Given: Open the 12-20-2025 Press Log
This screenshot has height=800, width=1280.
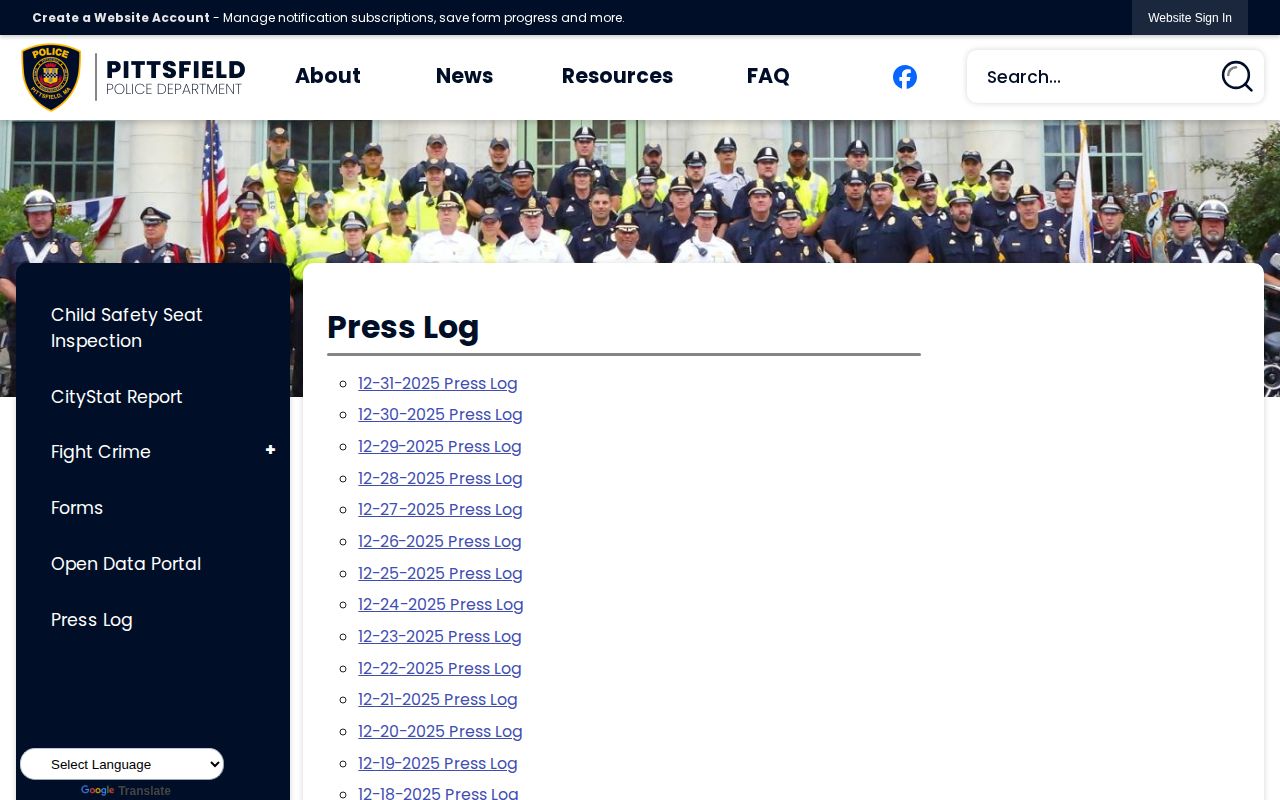Looking at the screenshot, I should coord(440,732).
